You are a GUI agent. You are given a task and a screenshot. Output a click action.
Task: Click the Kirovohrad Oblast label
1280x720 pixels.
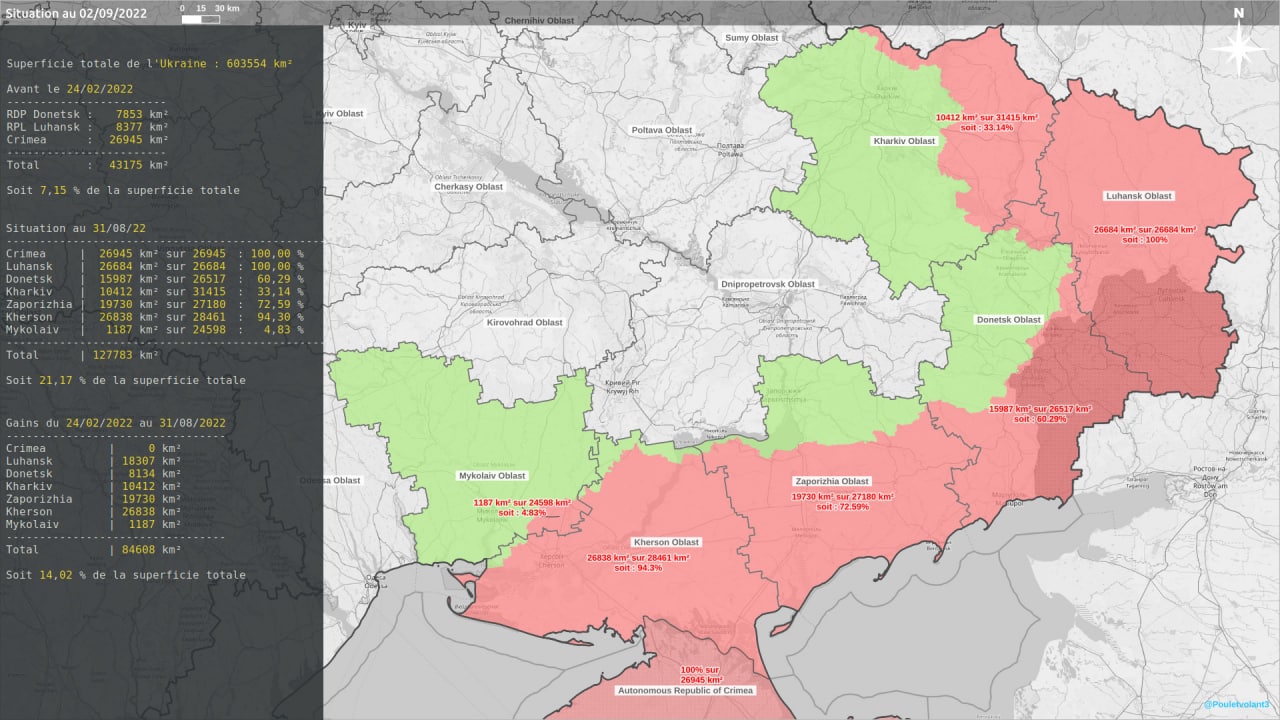pyautogui.click(x=524, y=323)
